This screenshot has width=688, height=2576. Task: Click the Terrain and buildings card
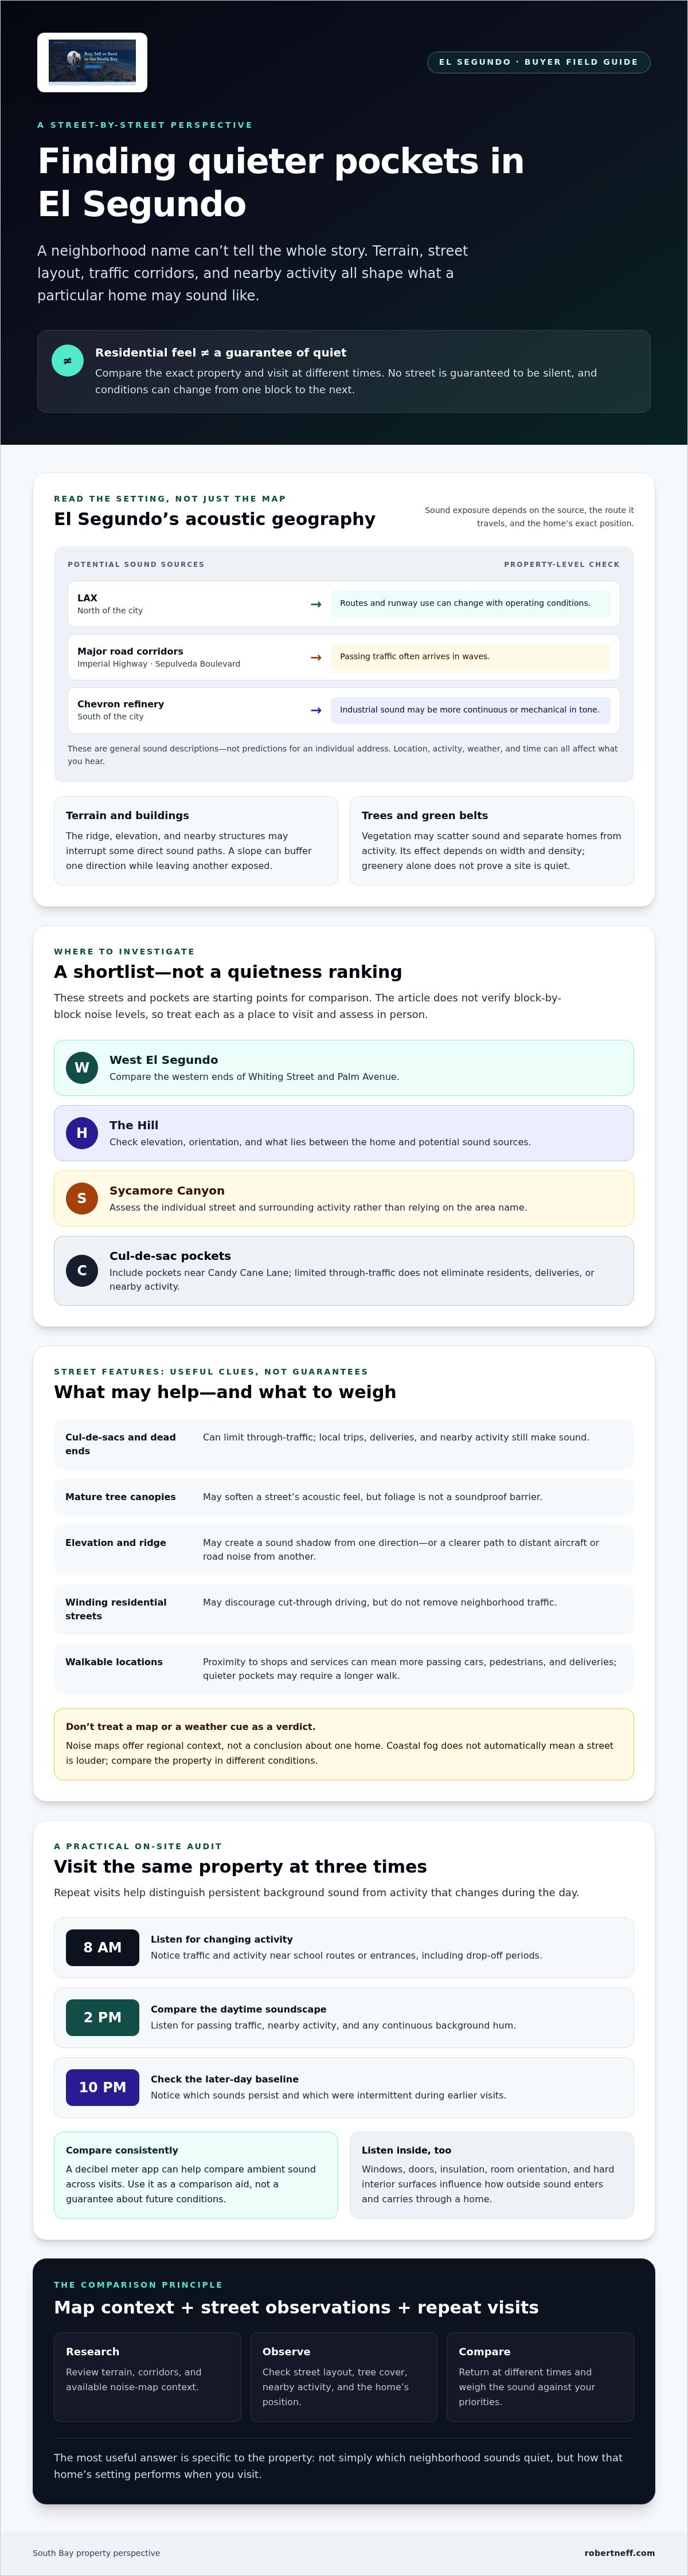point(196,840)
